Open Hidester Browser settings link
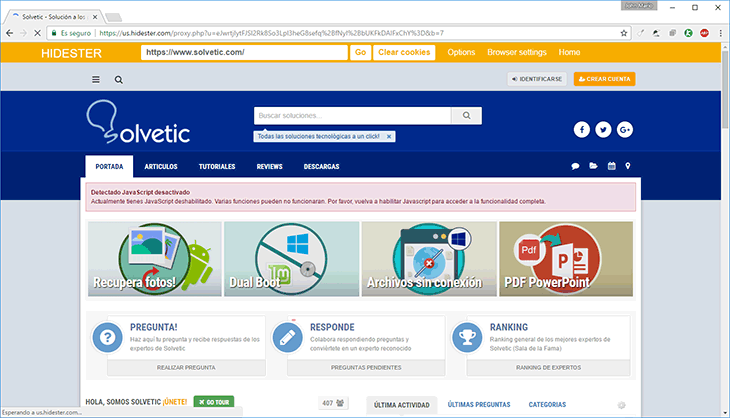730x418 pixels. pos(517,53)
